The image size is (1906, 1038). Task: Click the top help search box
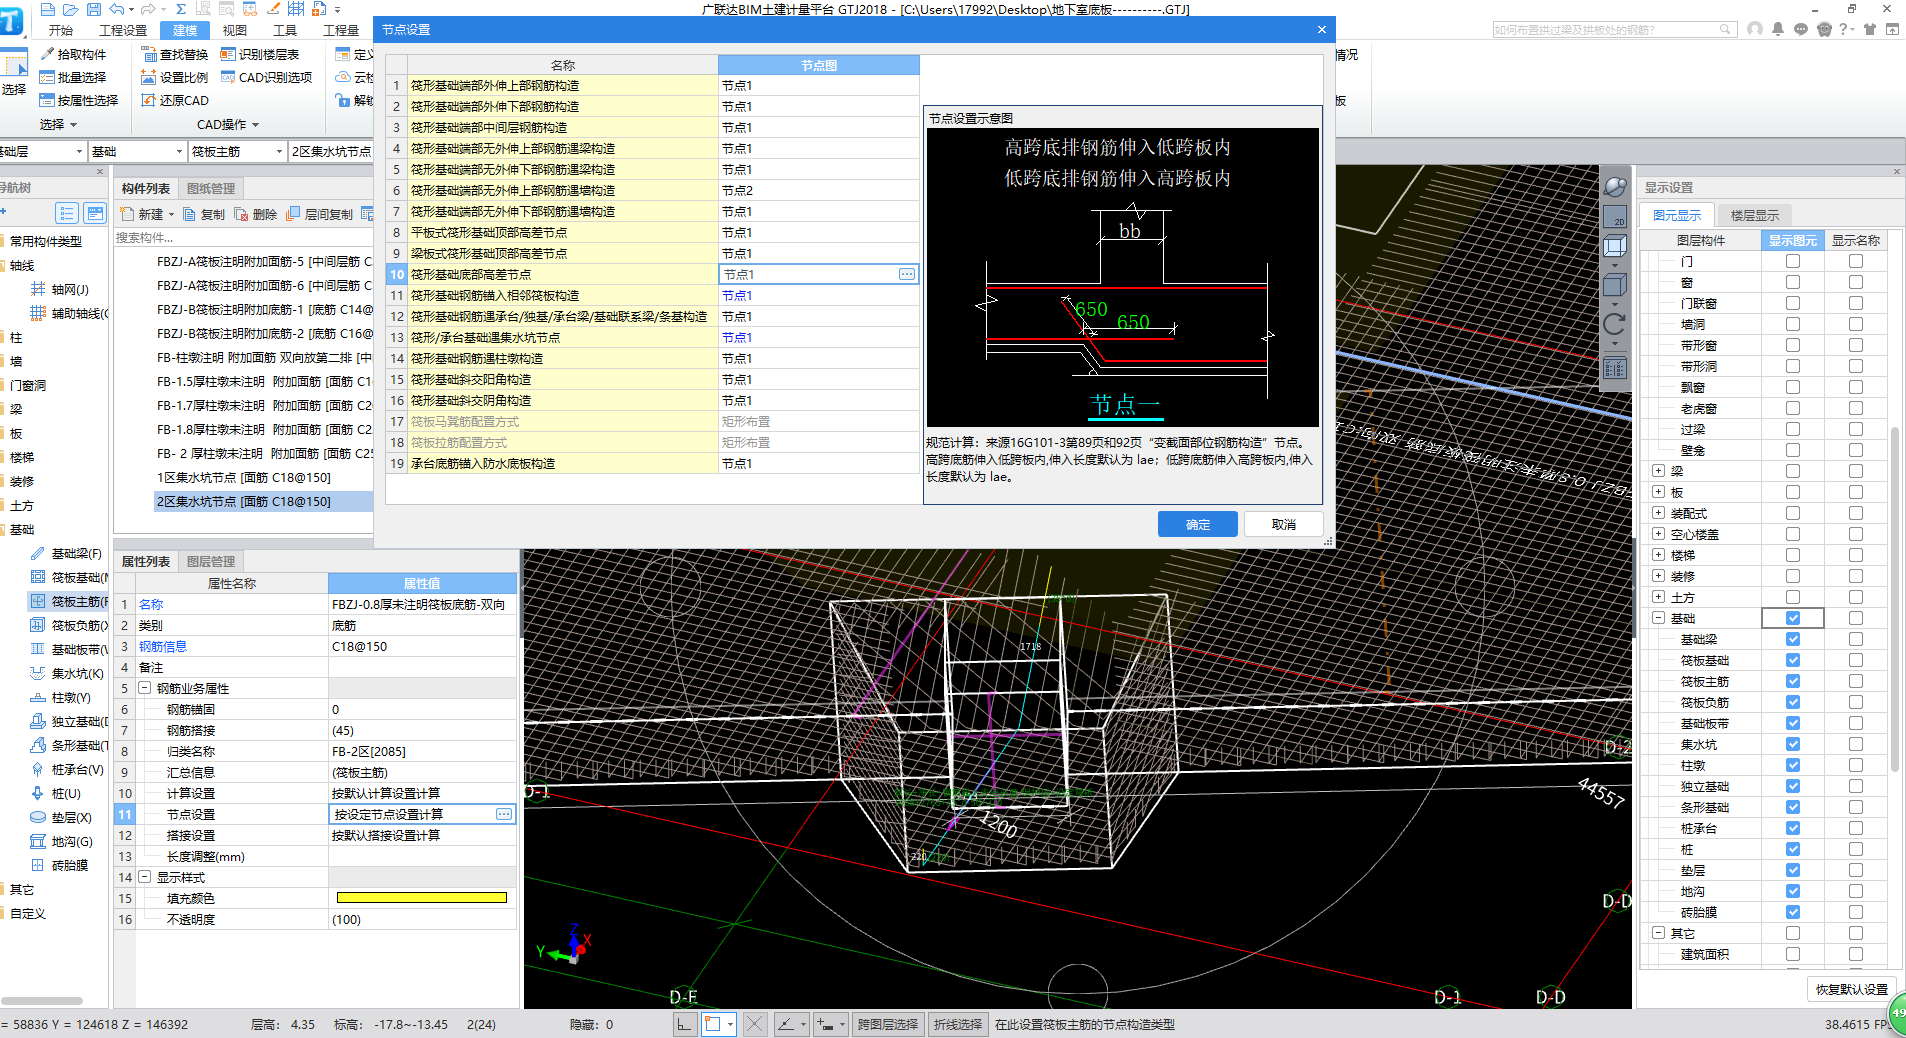1614,29
